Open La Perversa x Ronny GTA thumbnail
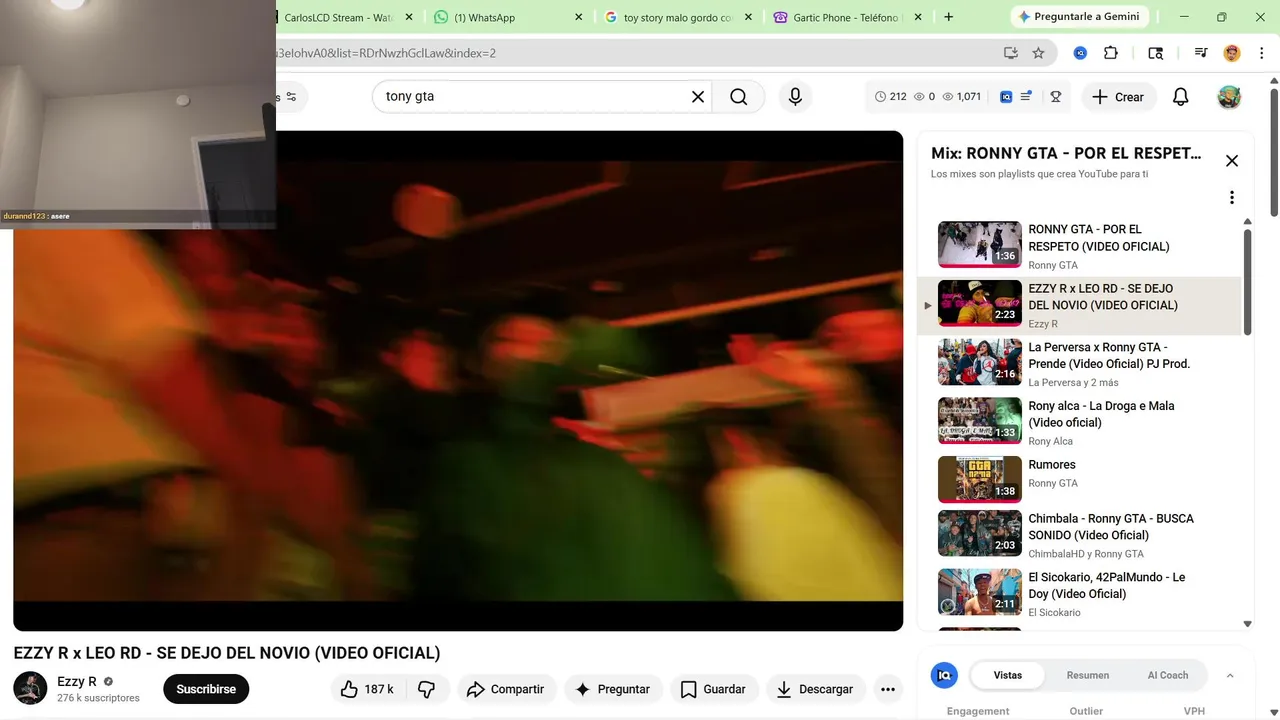Image resolution: width=1280 pixels, height=720 pixels. 979,362
